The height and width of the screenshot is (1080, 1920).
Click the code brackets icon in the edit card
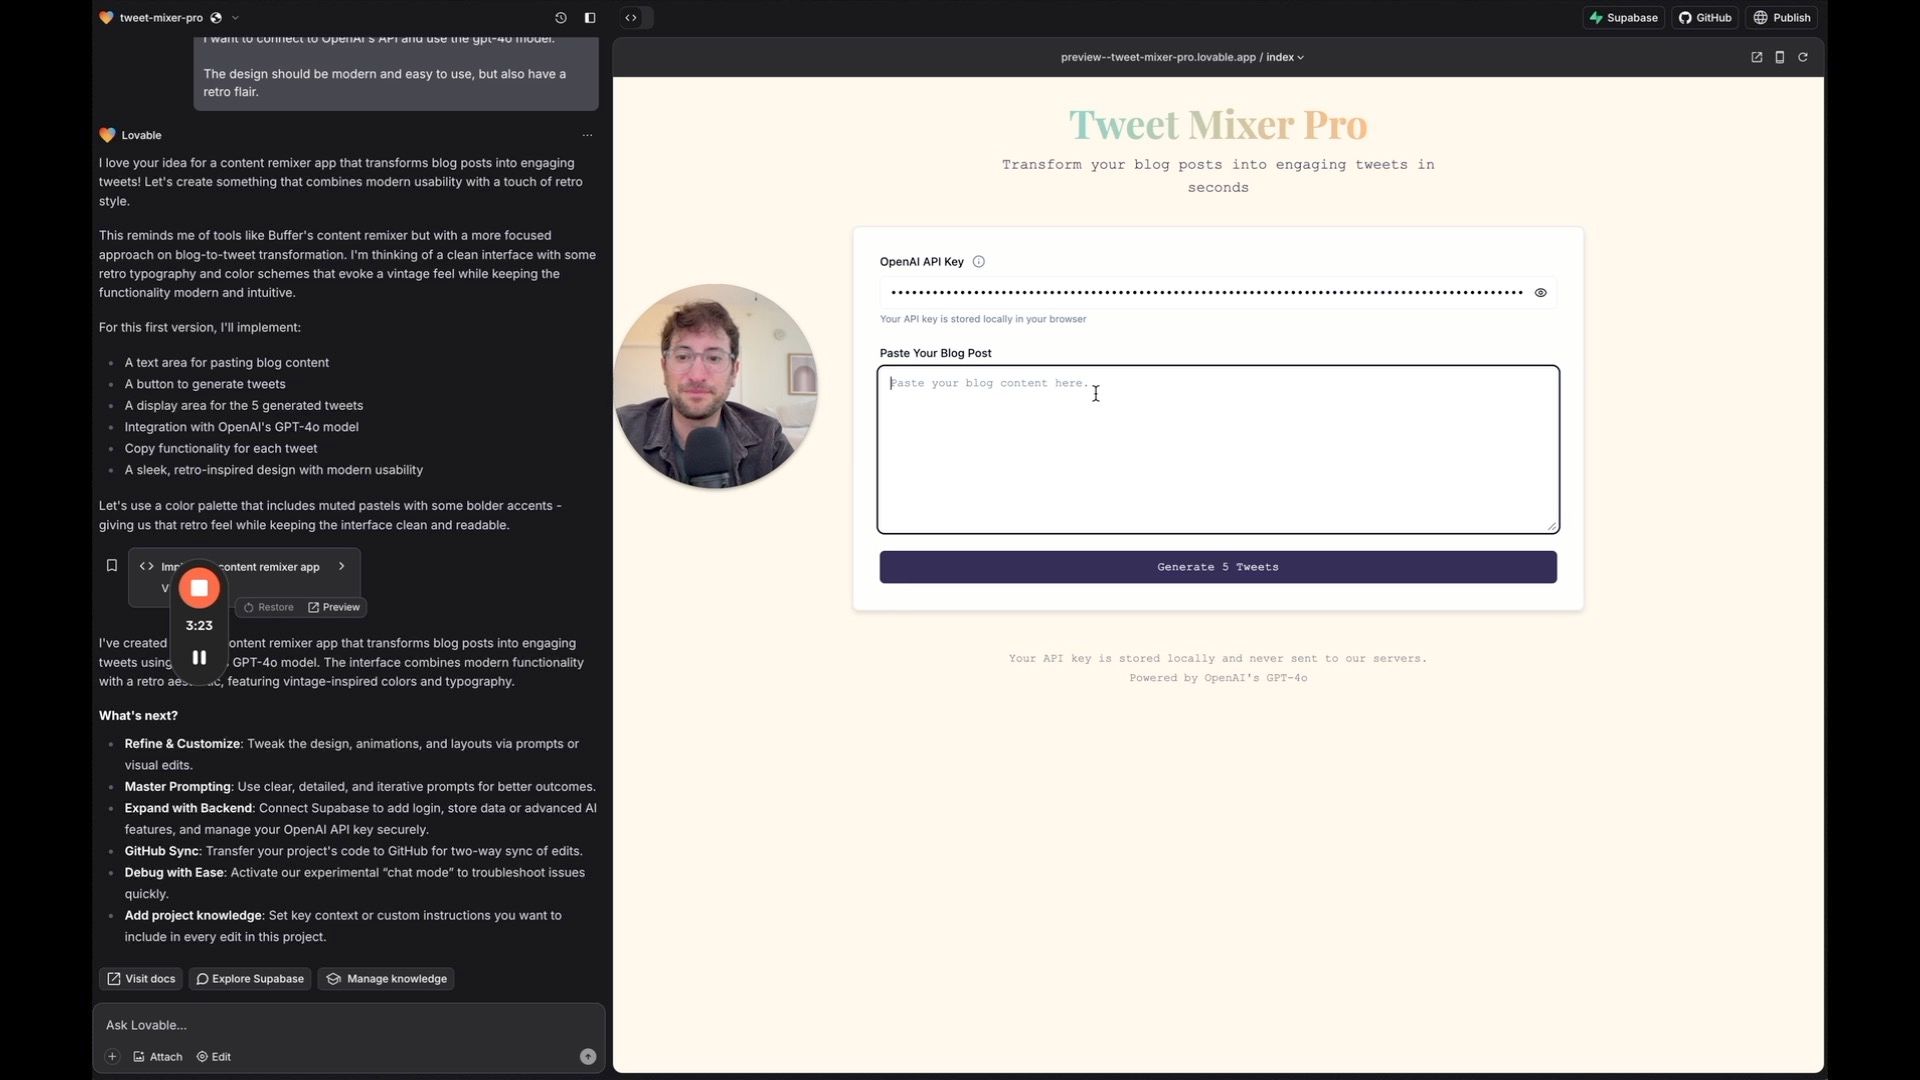147,566
